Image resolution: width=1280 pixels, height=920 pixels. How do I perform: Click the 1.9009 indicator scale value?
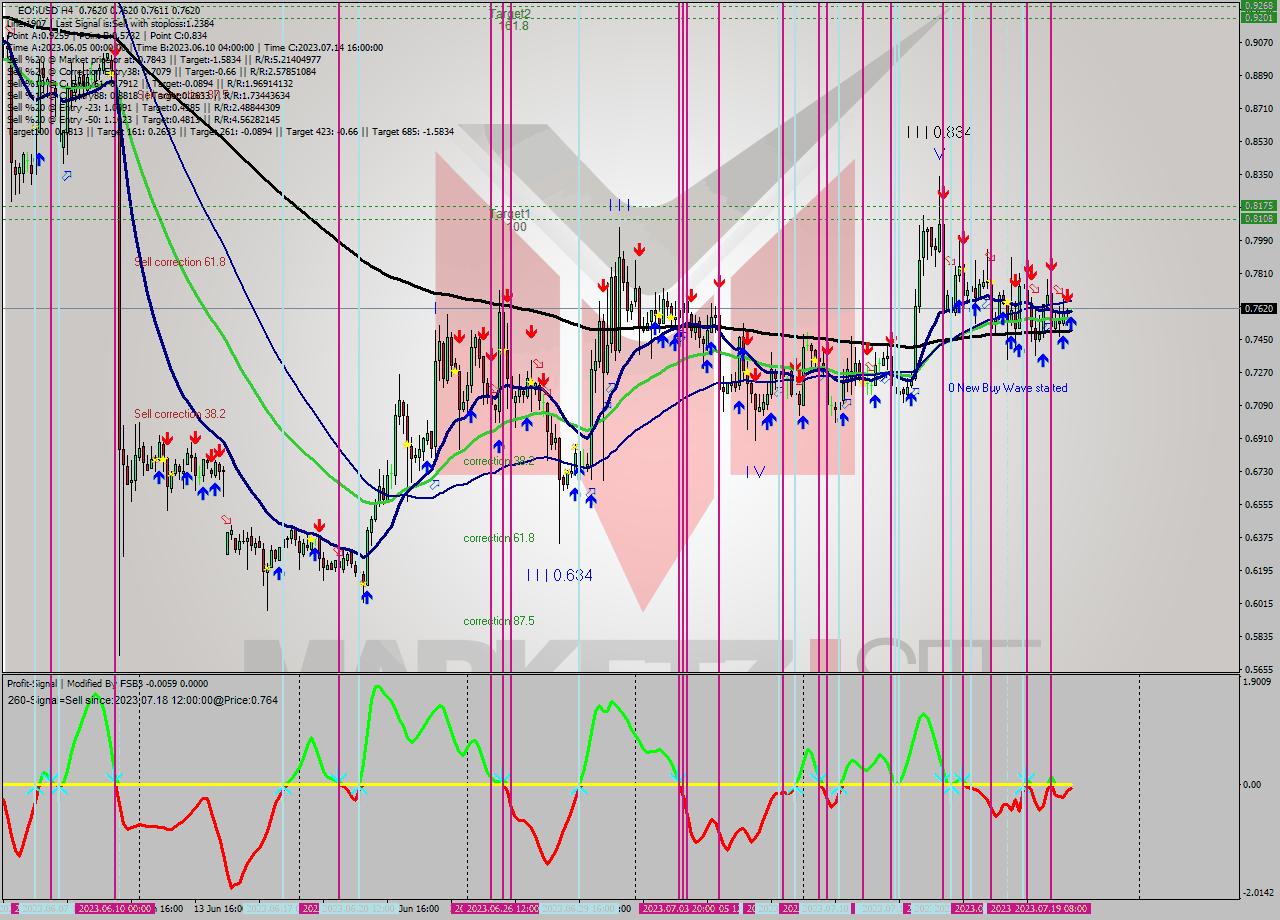[x=1259, y=681]
